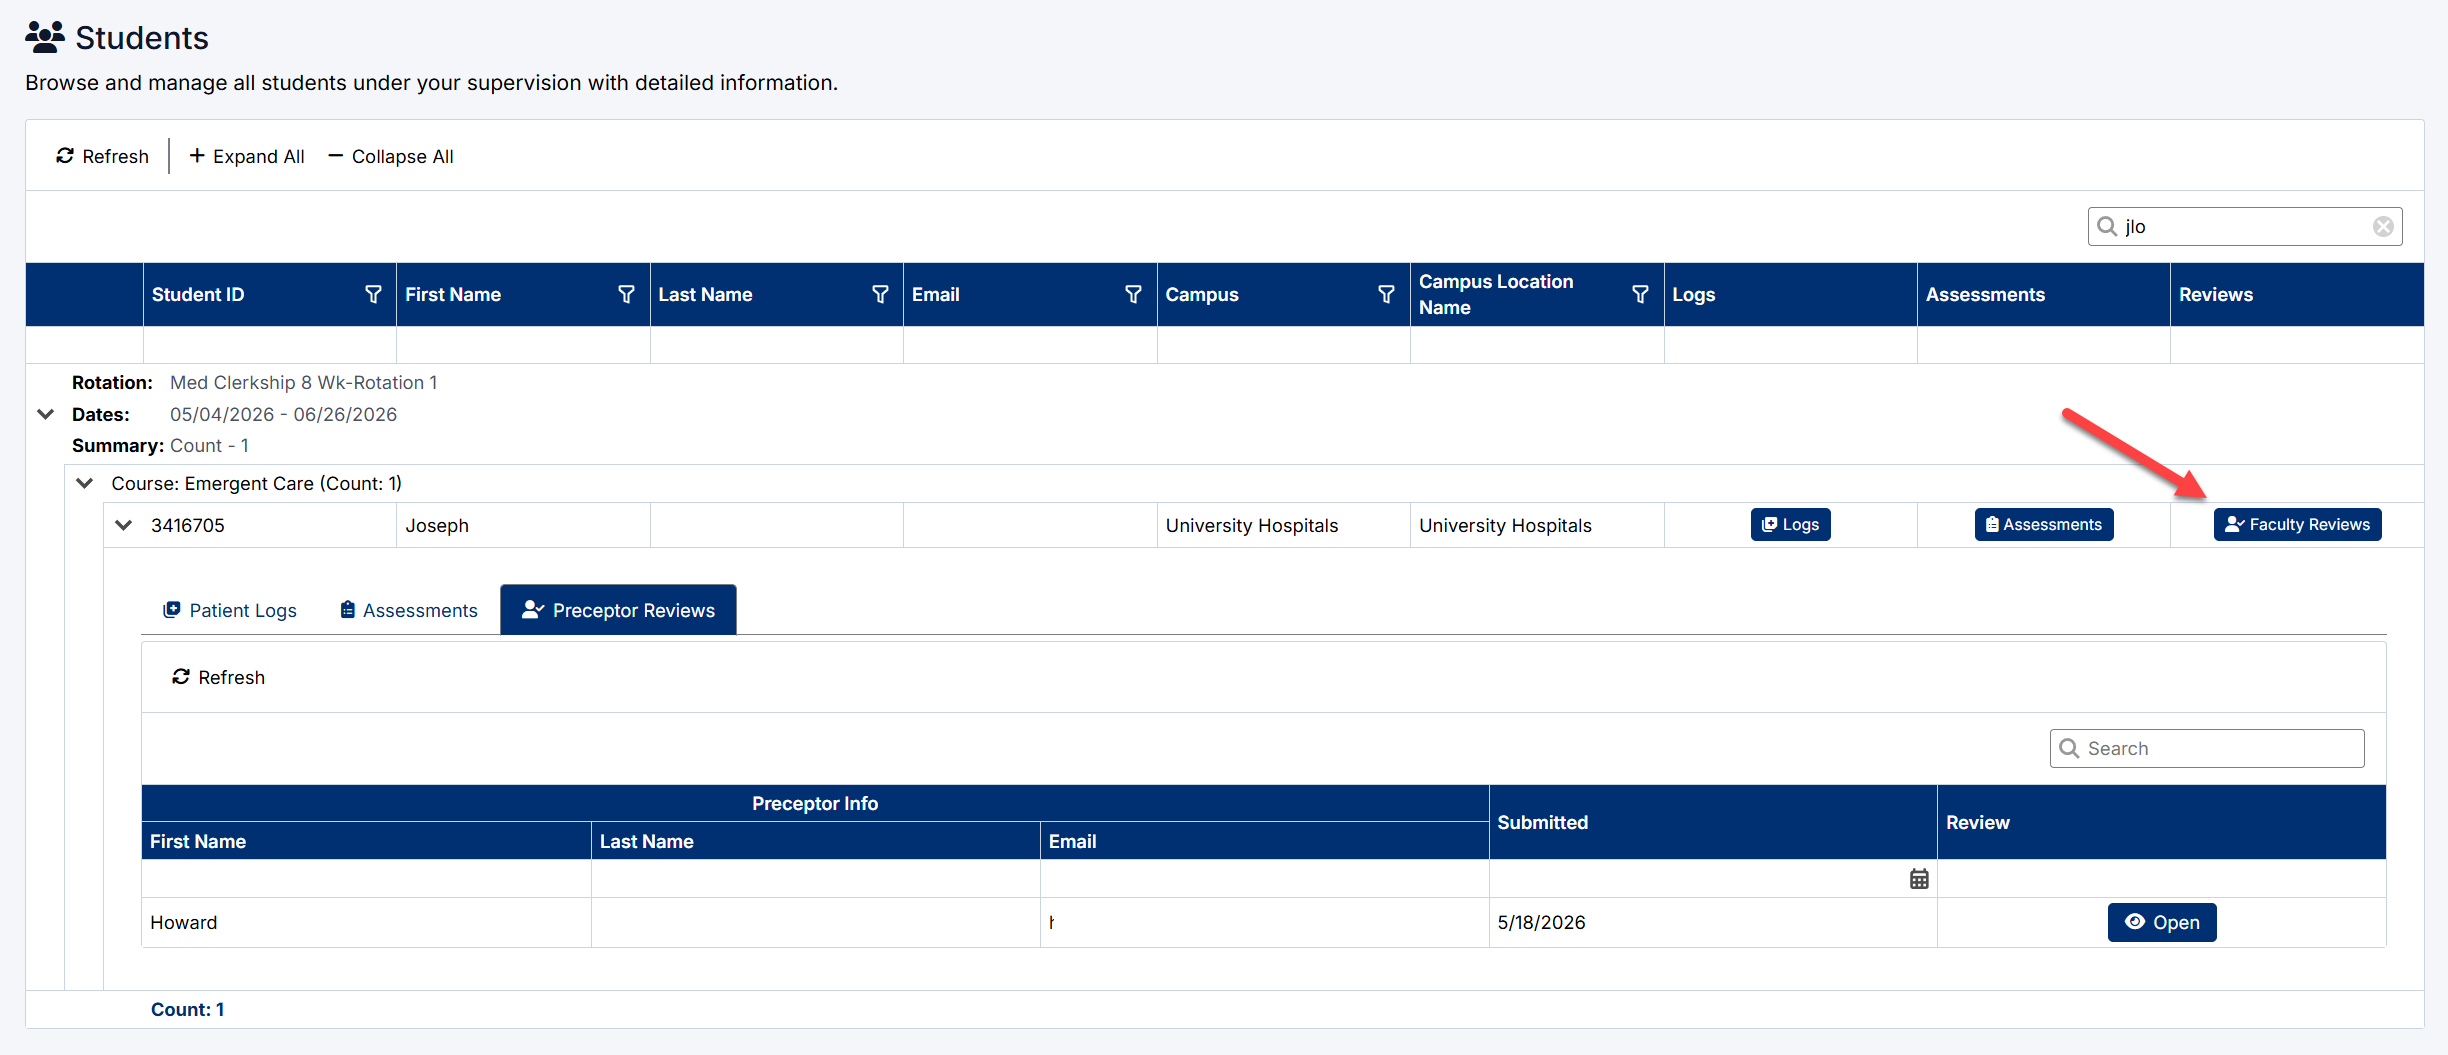The height and width of the screenshot is (1055, 2448).
Task: Clear the jlo search text with the X icon
Action: [2383, 227]
